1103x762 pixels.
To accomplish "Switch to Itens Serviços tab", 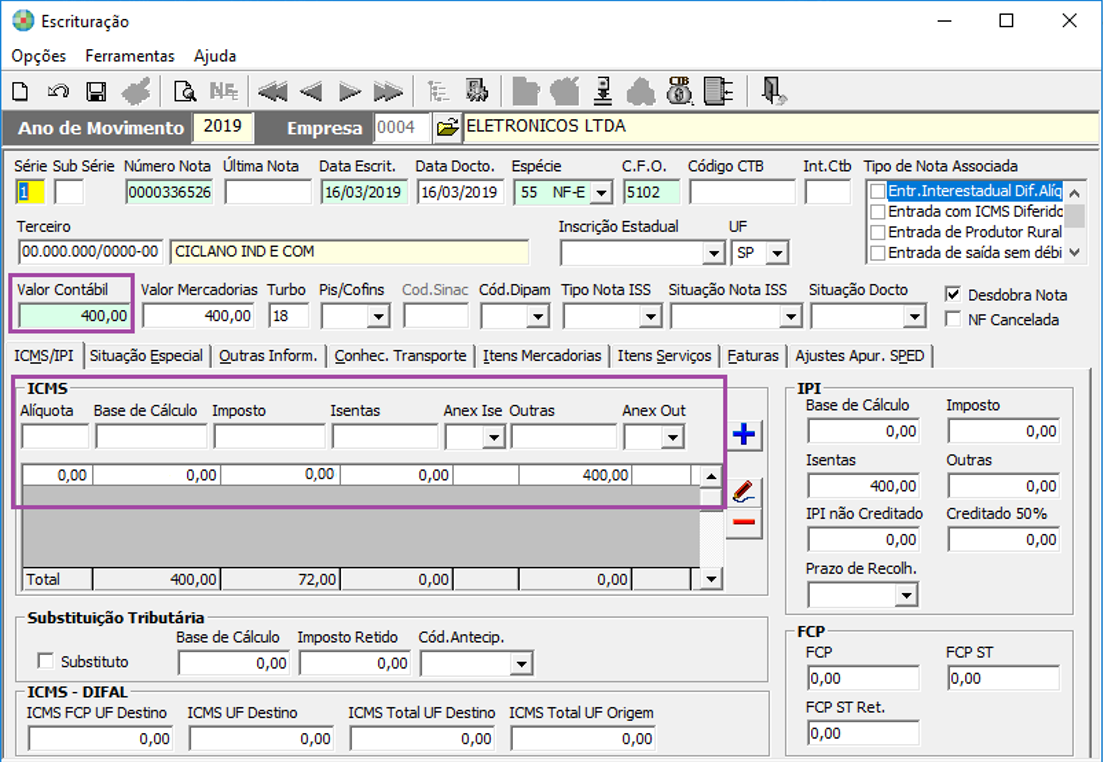I will pyautogui.click(x=664, y=356).
